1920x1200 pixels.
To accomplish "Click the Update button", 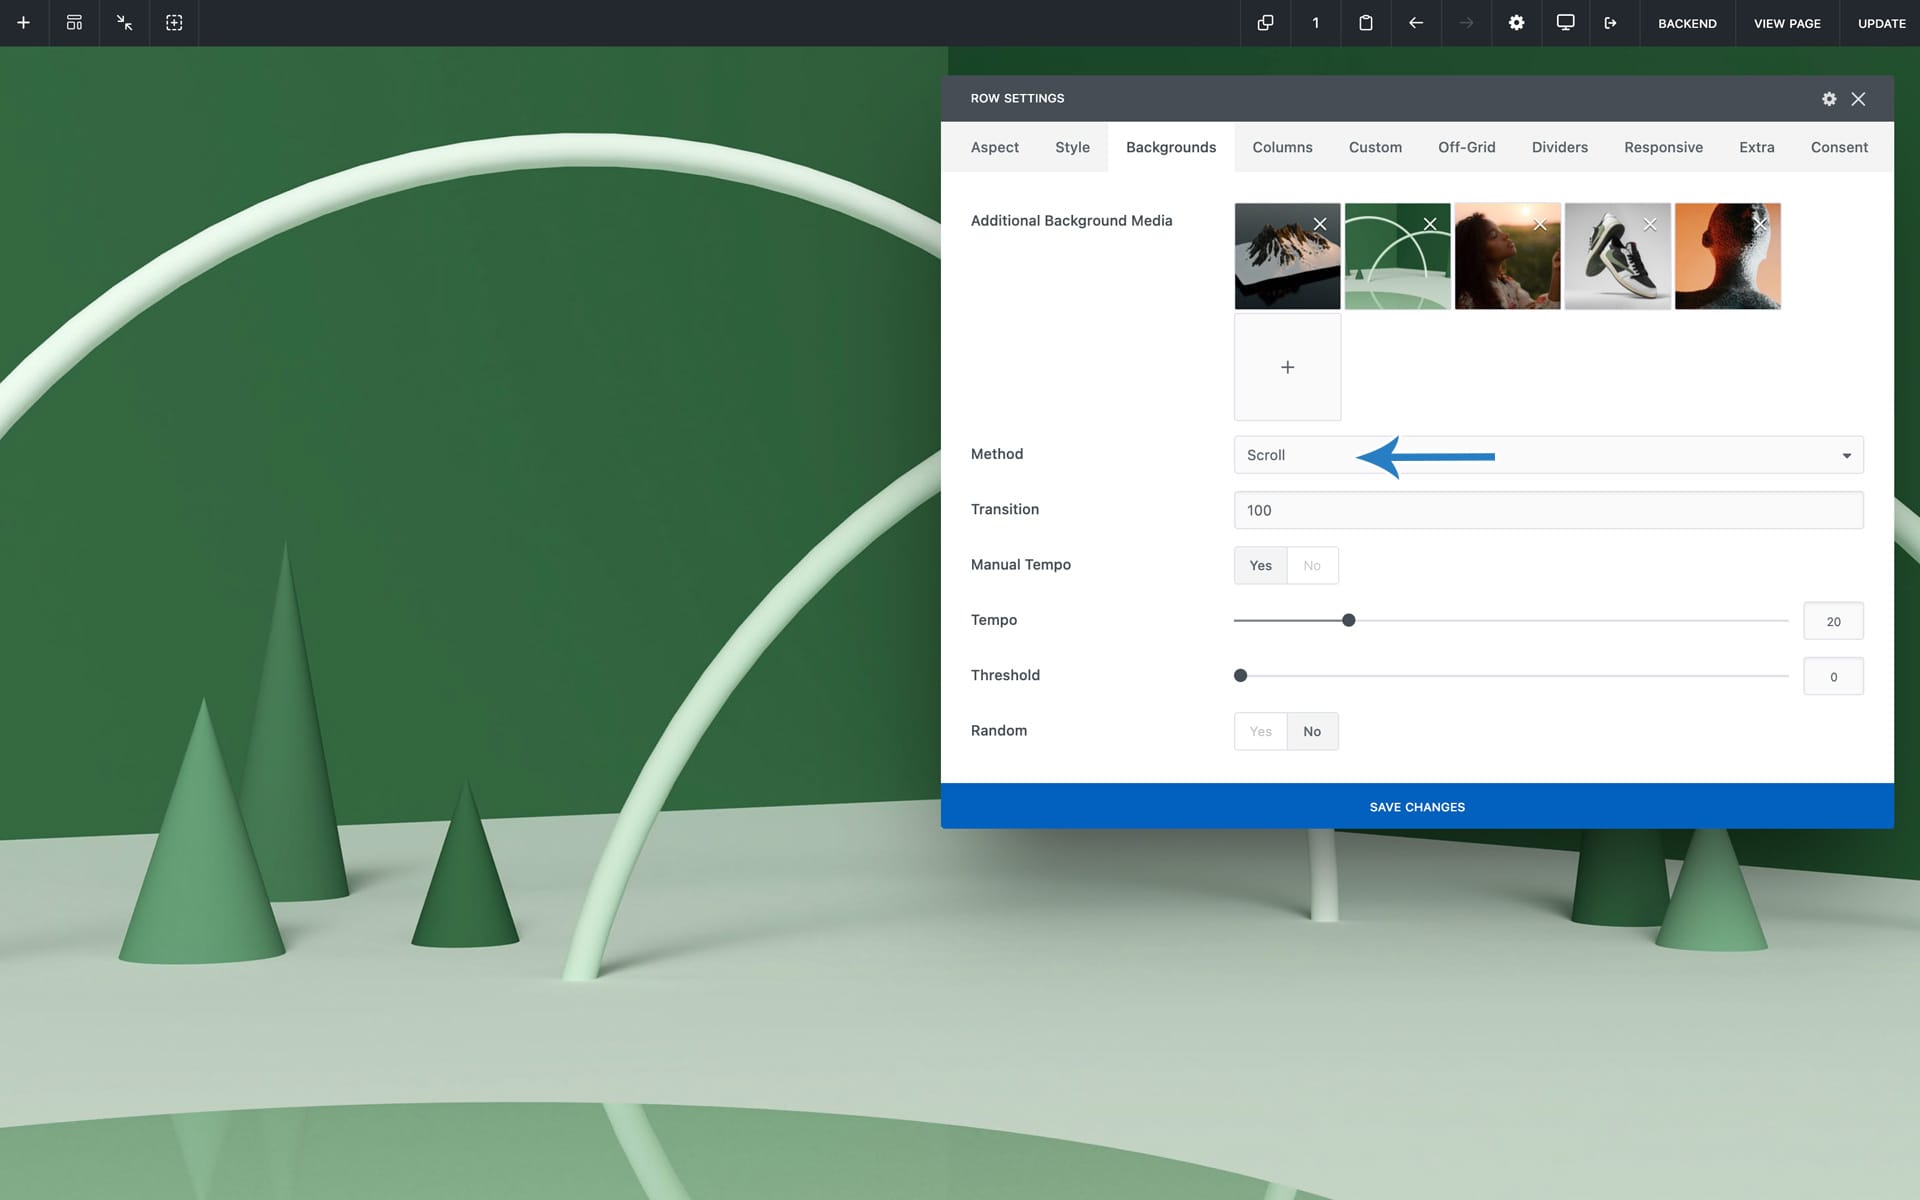I will tap(1881, 23).
